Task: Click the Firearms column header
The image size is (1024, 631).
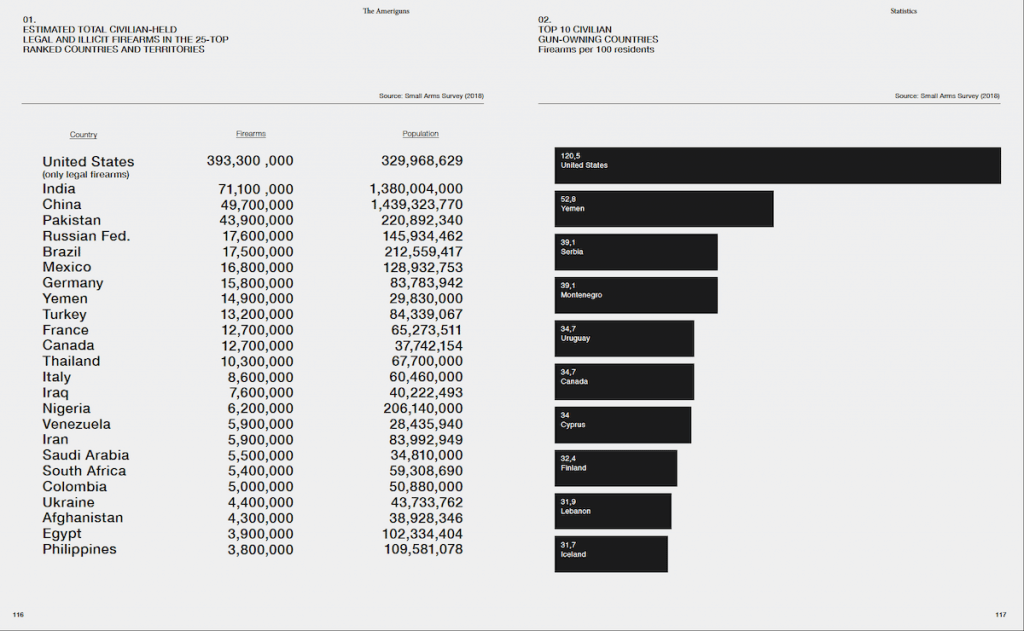Action: (251, 133)
